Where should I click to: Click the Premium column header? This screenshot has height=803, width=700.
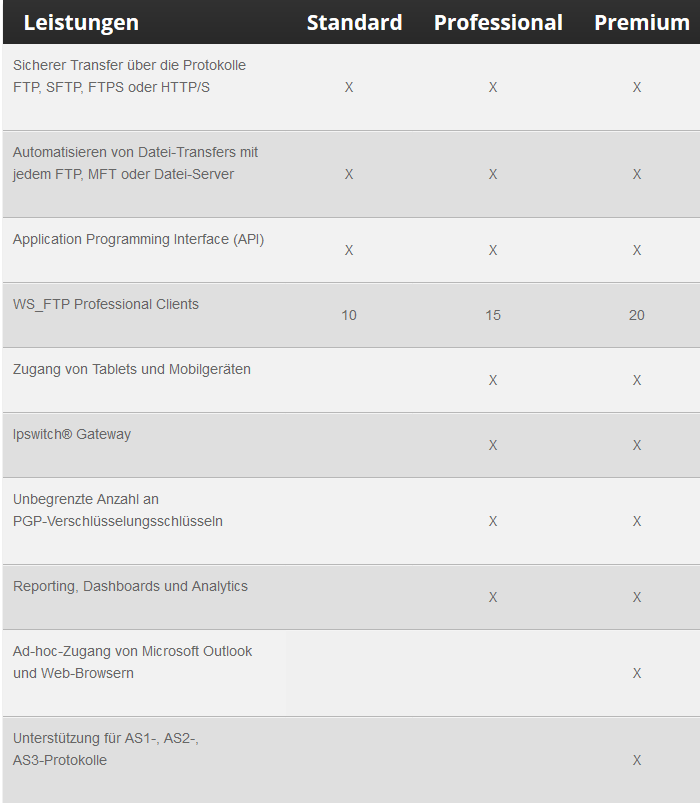641,22
